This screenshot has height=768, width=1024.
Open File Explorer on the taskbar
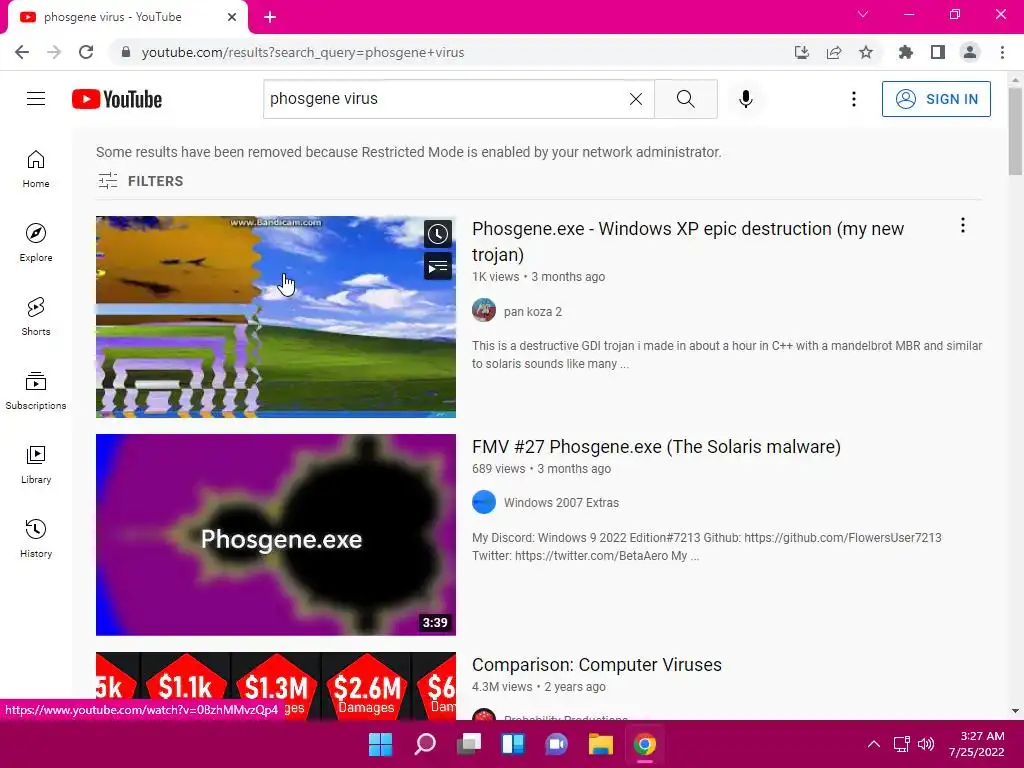[x=601, y=744]
